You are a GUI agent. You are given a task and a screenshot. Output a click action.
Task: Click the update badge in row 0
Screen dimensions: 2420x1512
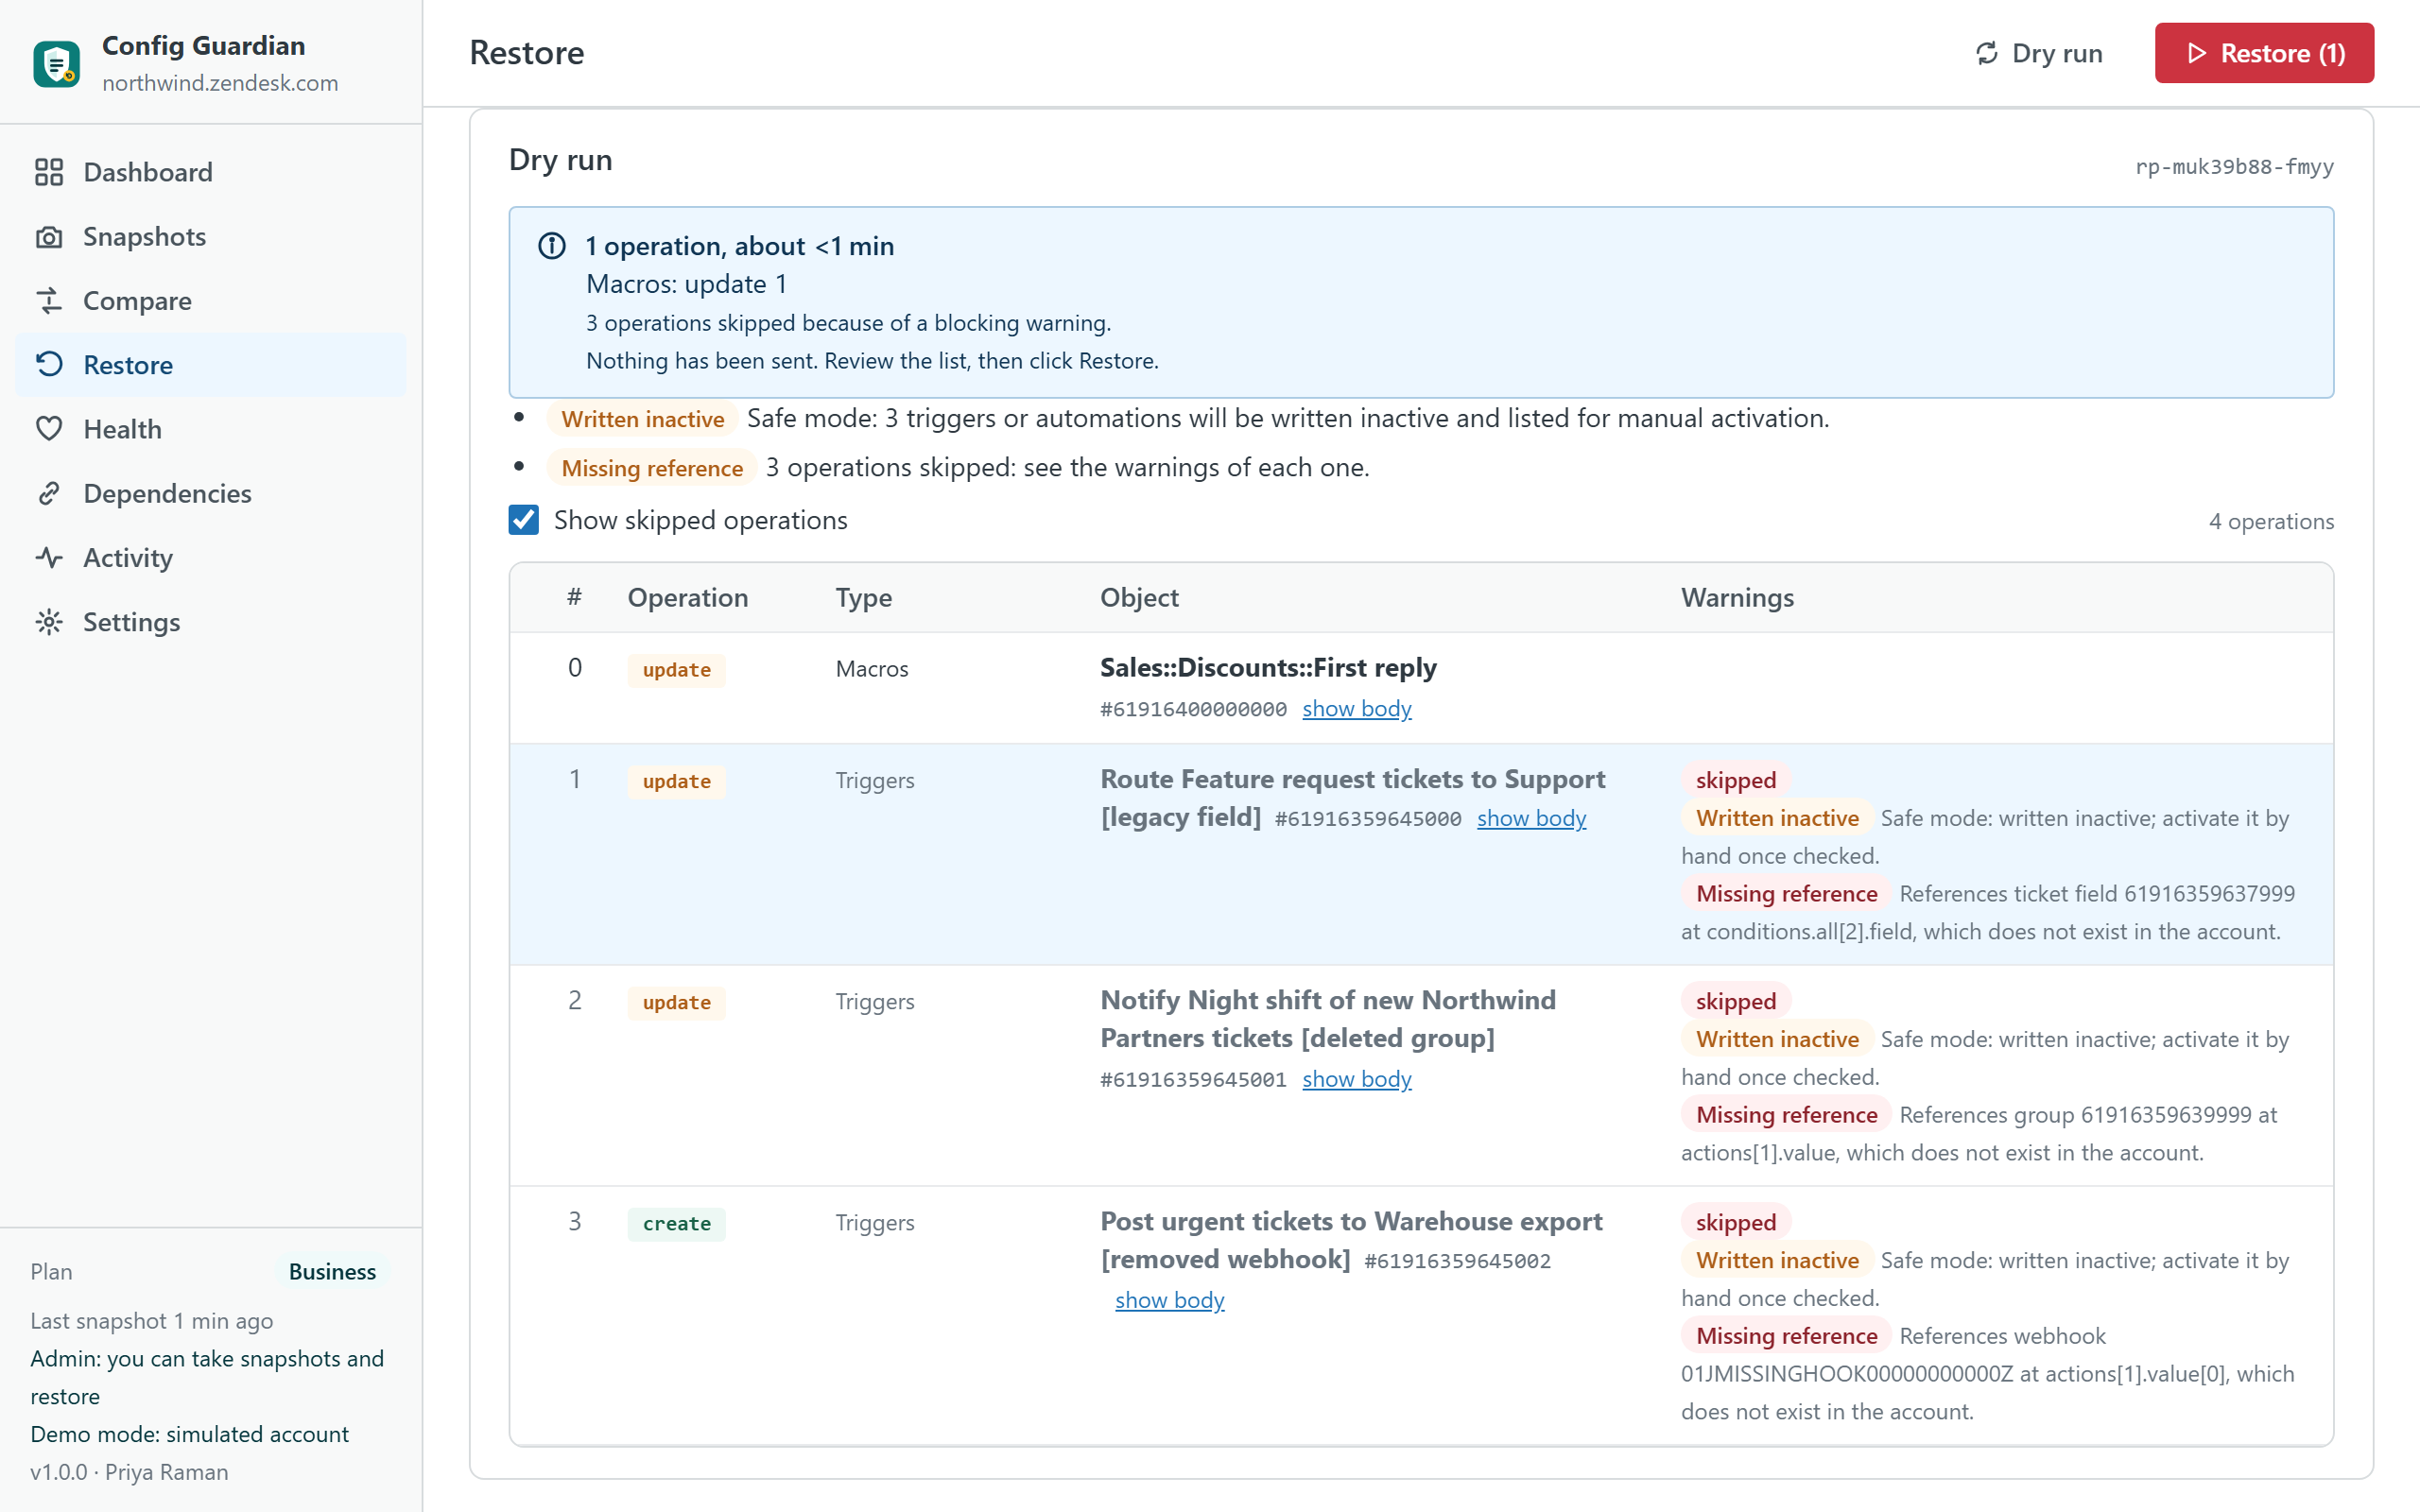(x=677, y=670)
